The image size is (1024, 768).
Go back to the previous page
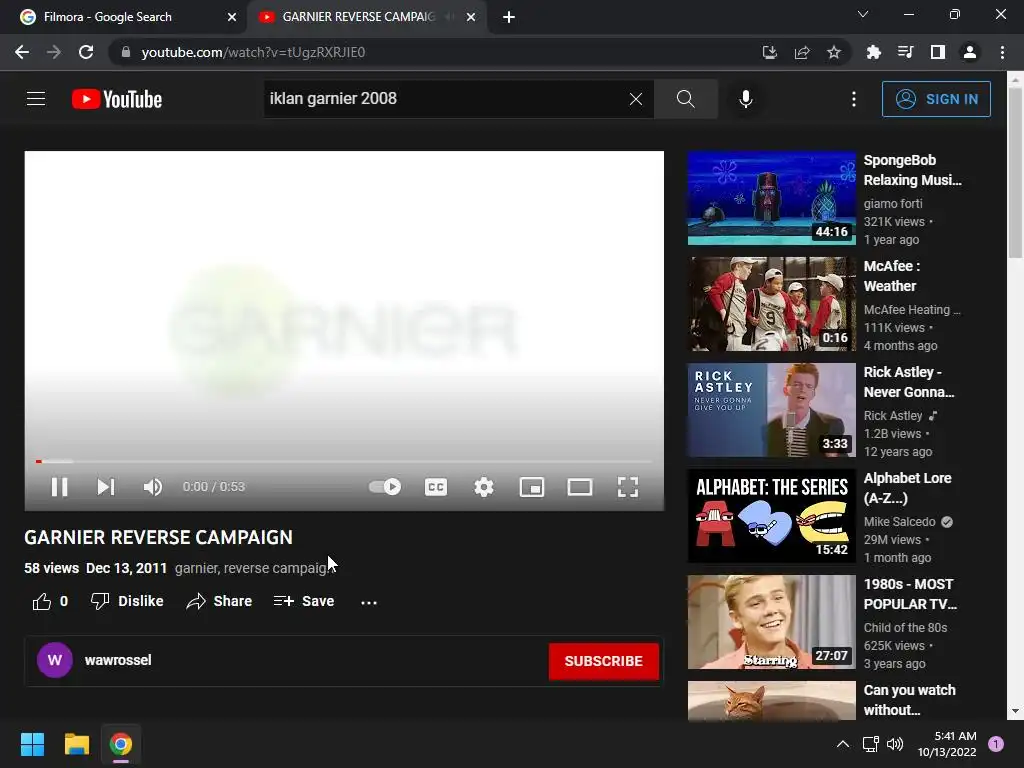tap(22, 52)
